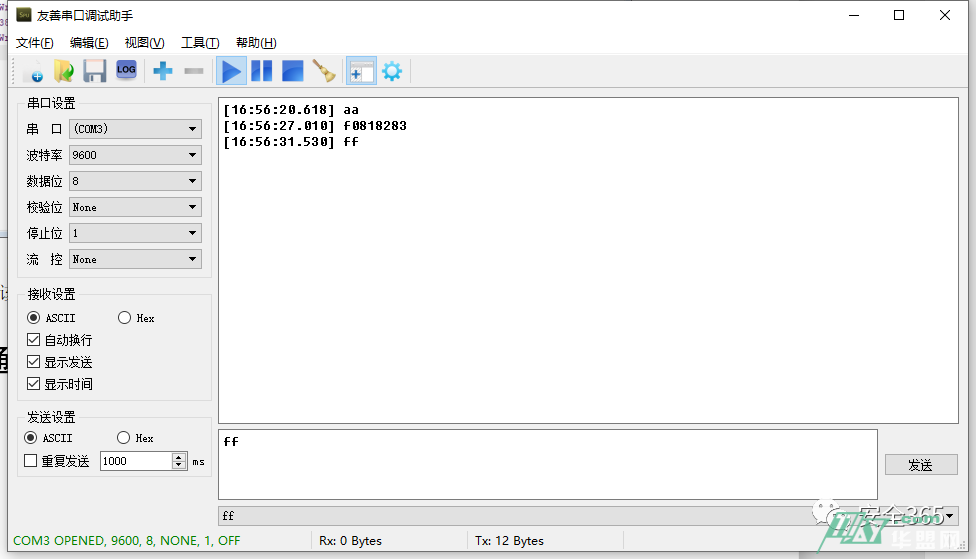Click the blue plus icon
The image size is (976, 559).
click(162, 71)
